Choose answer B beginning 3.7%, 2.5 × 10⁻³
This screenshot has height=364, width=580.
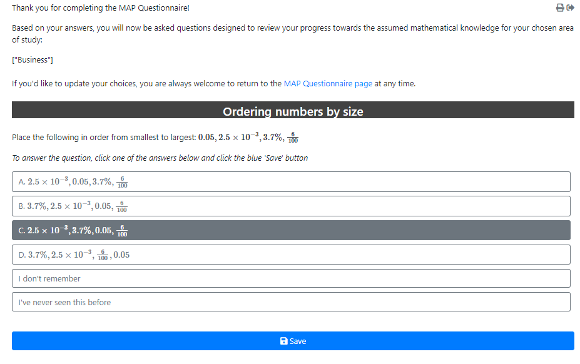(x=291, y=206)
